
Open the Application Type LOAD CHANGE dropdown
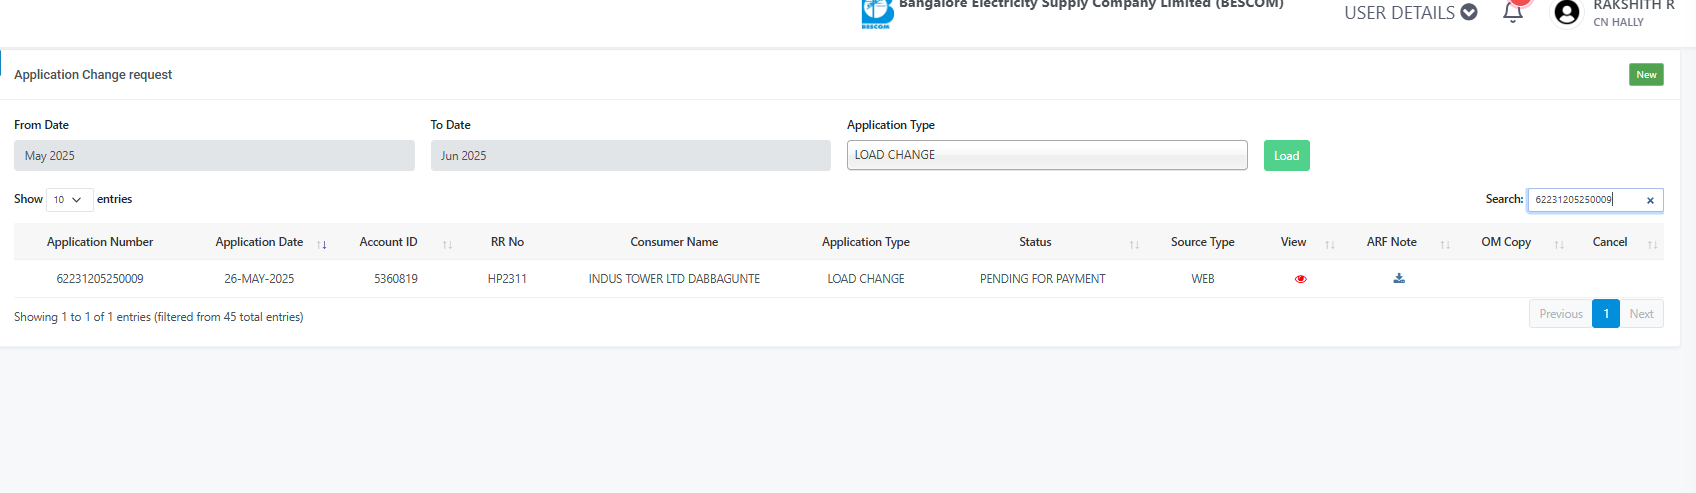coord(1047,155)
